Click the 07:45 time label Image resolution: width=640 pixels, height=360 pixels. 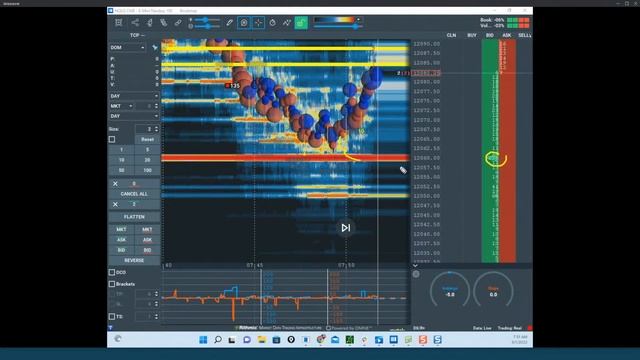(x=255, y=265)
